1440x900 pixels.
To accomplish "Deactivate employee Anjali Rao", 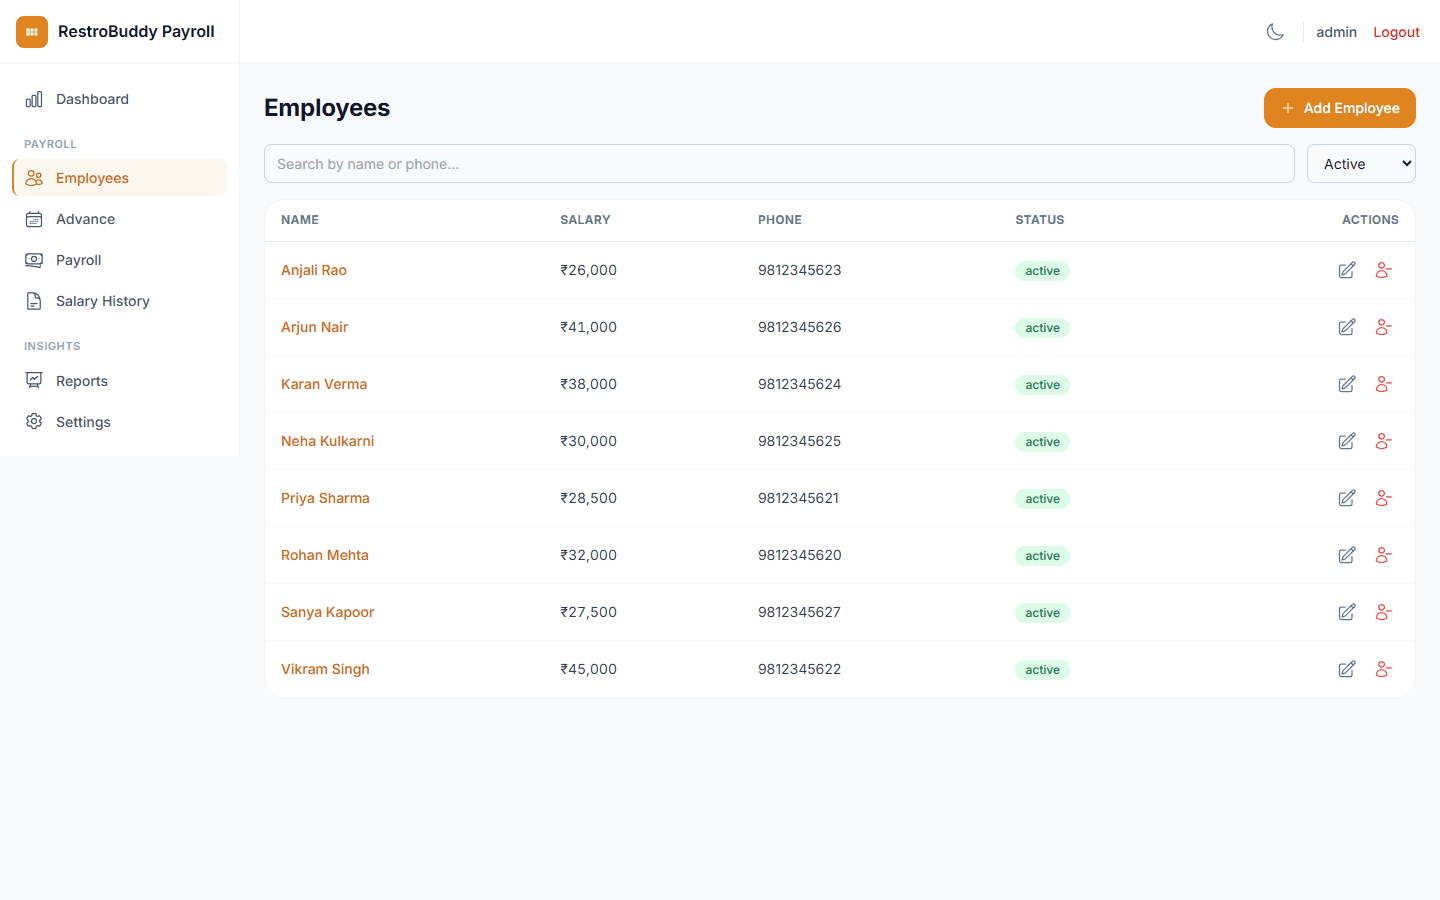I will coord(1383,270).
